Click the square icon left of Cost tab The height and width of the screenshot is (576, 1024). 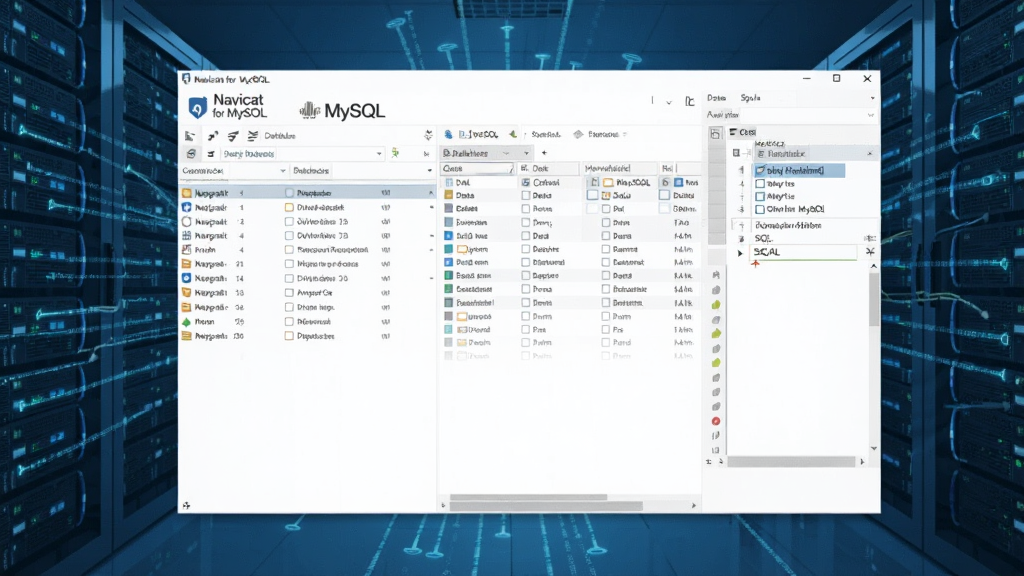pyautogui.click(x=716, y=134)
